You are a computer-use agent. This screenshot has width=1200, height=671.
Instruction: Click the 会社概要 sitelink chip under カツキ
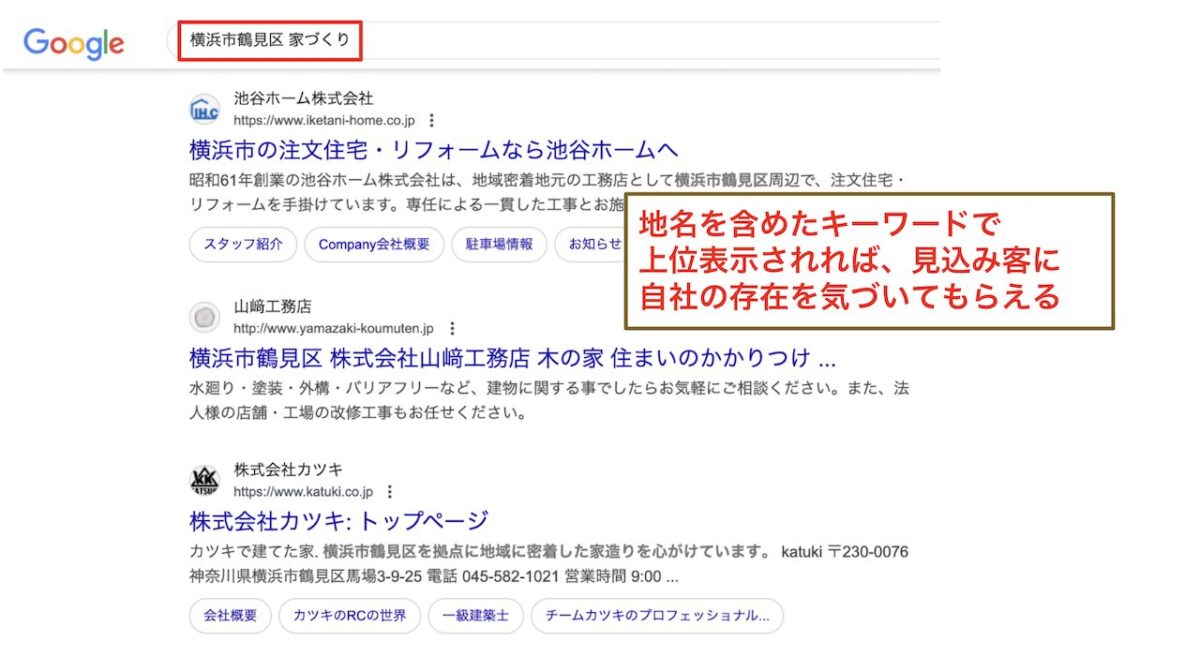coord(230,616)
